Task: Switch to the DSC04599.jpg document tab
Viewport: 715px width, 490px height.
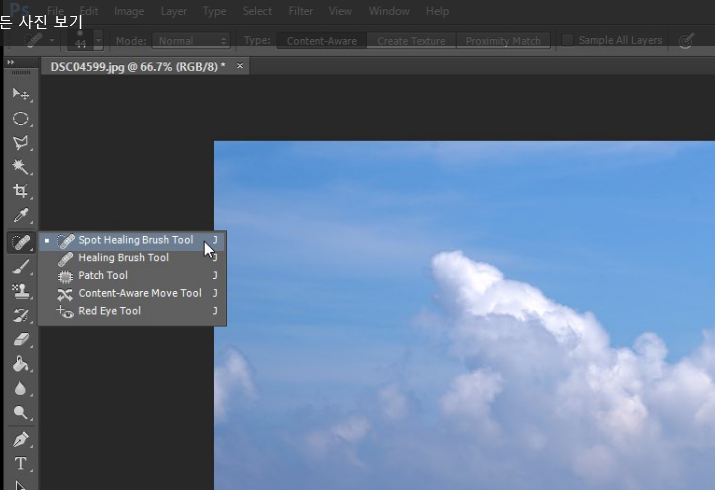Action: coord(138,67)
